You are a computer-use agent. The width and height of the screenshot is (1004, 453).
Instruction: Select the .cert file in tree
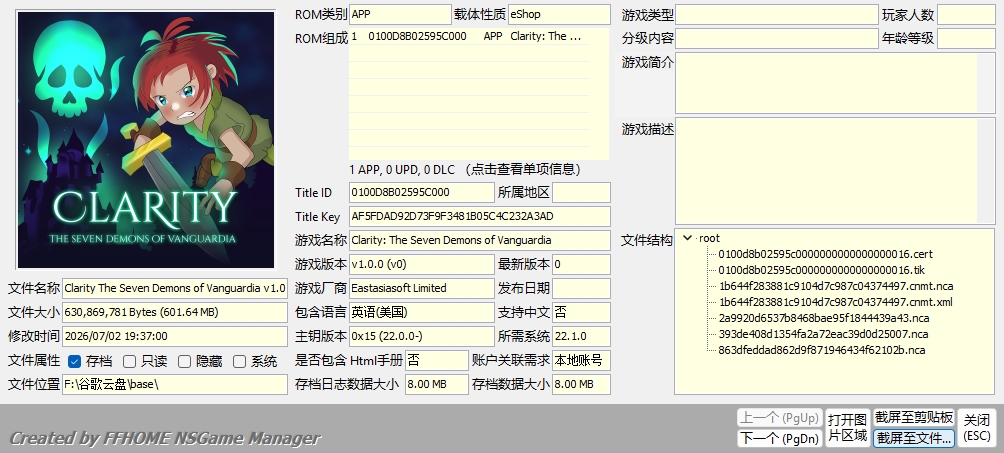pos(825,254)
